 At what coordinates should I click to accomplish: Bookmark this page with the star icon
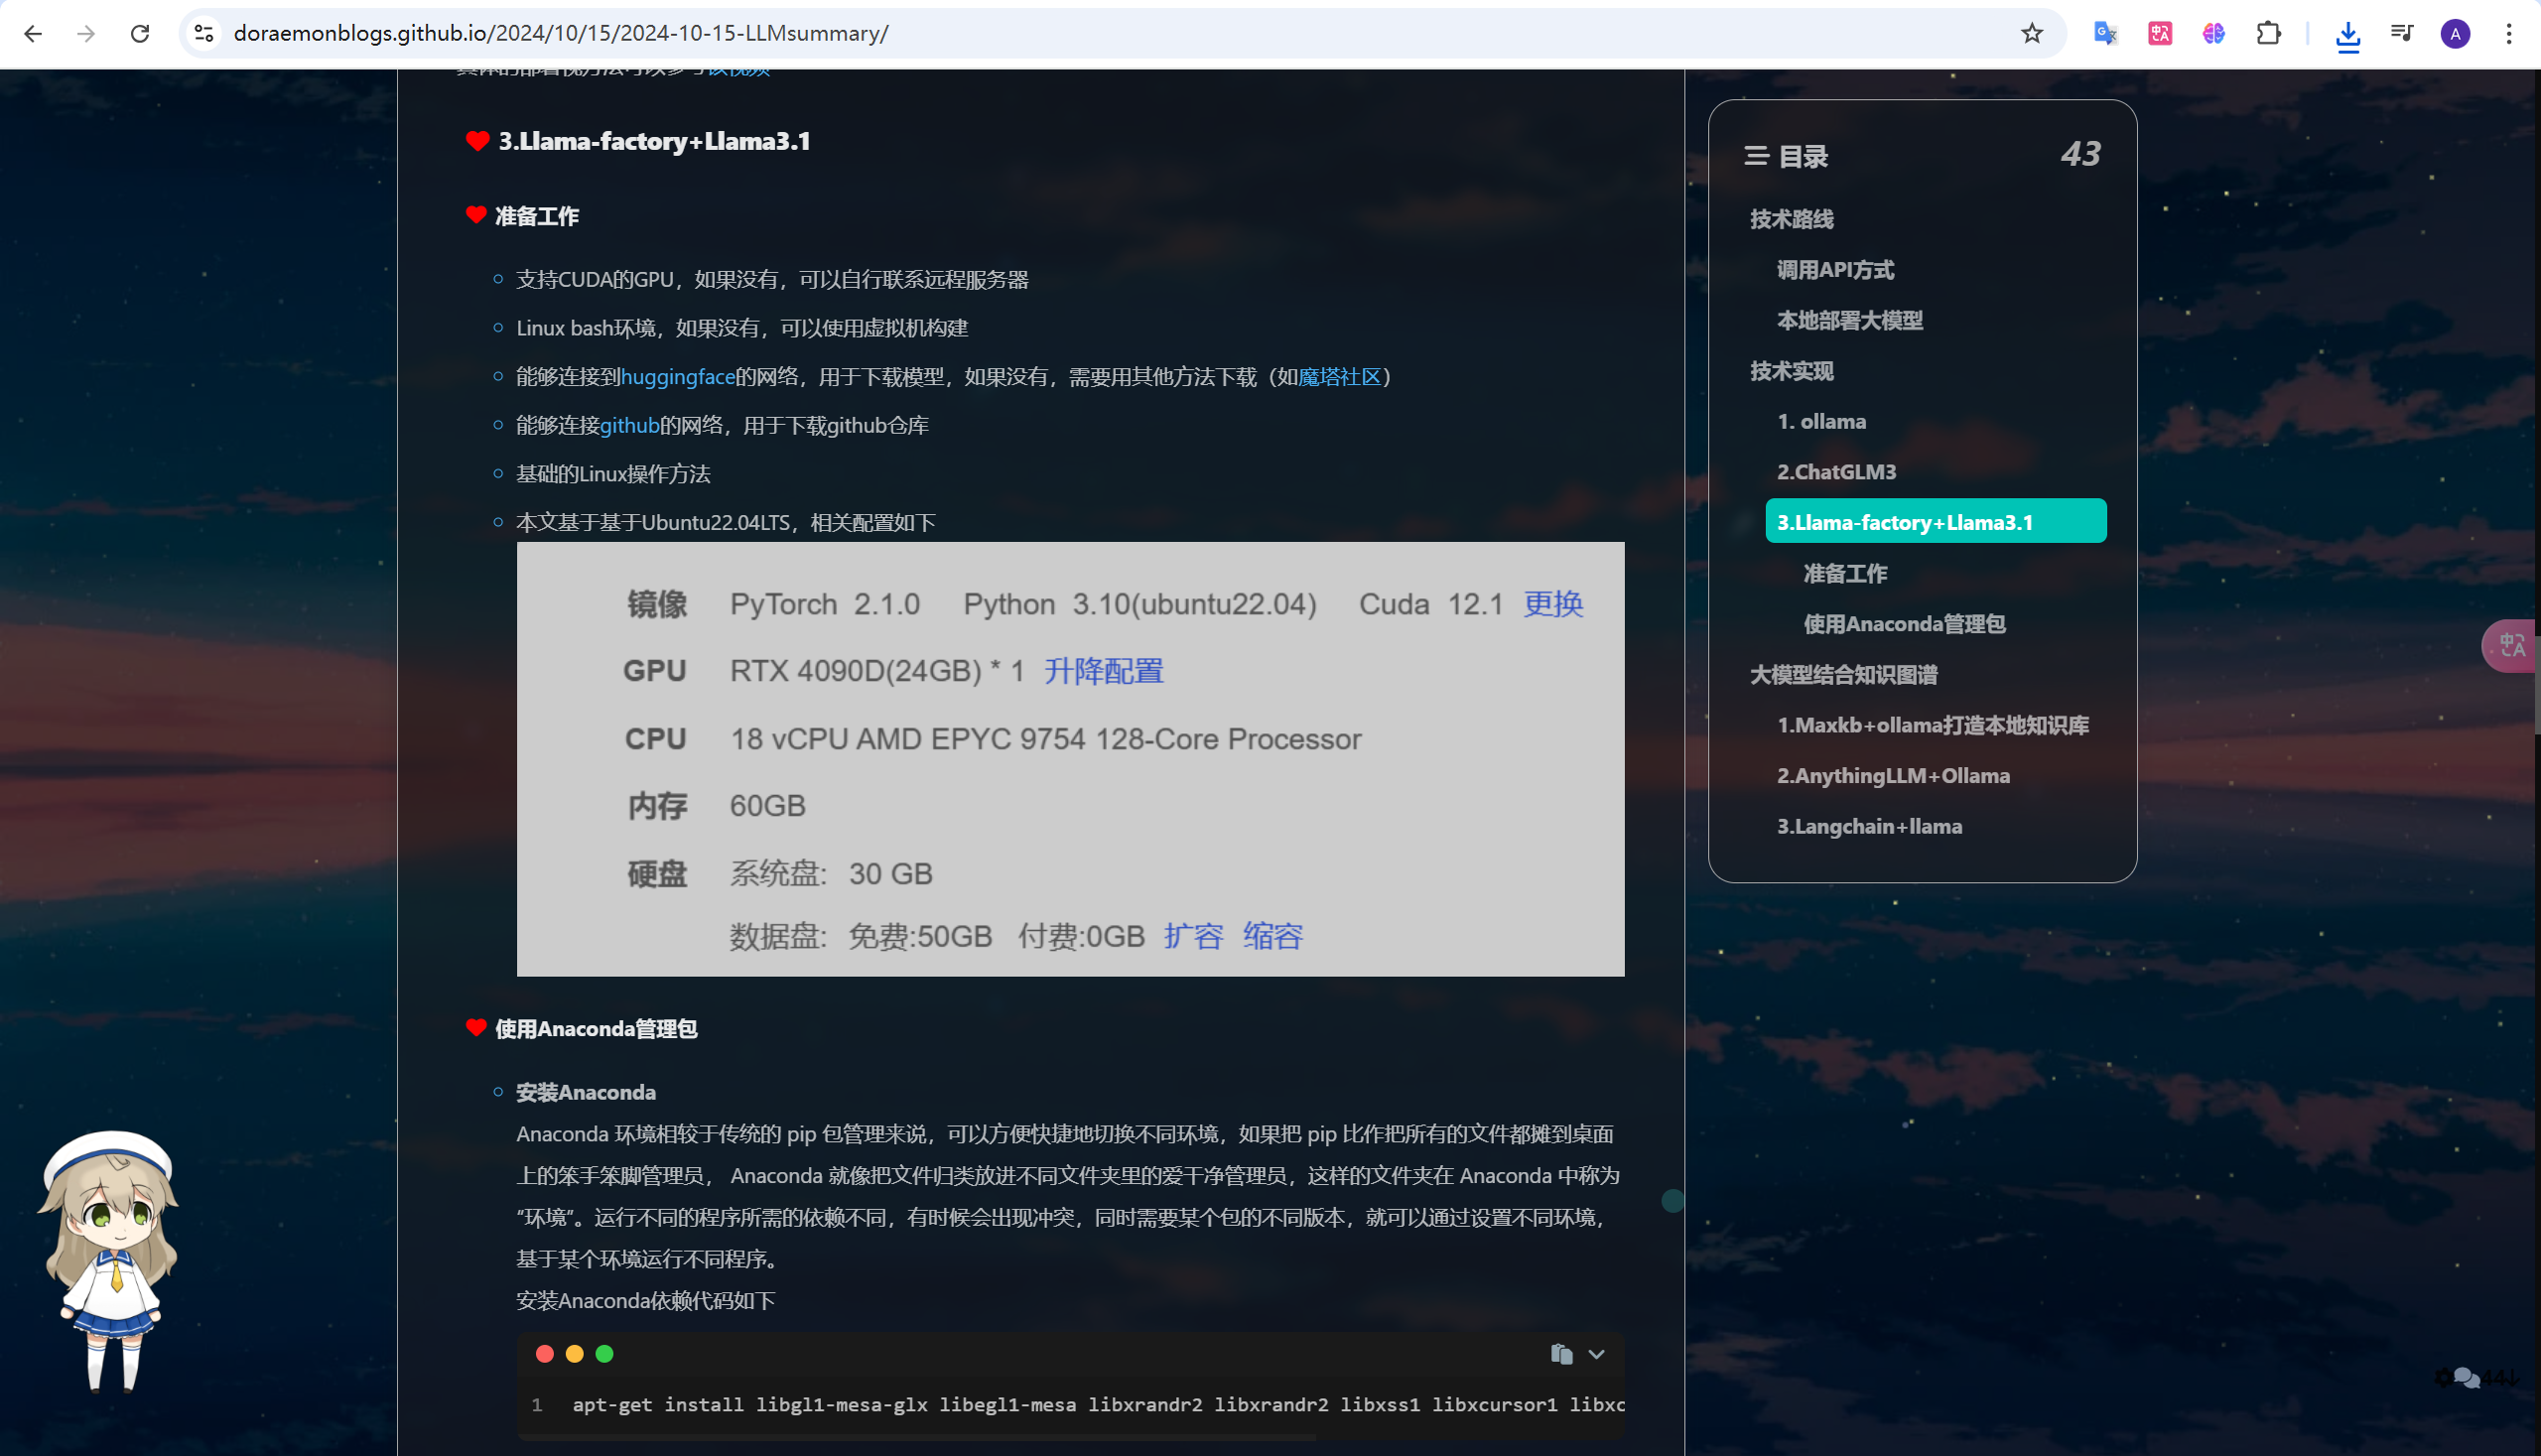click(2032, 33)
